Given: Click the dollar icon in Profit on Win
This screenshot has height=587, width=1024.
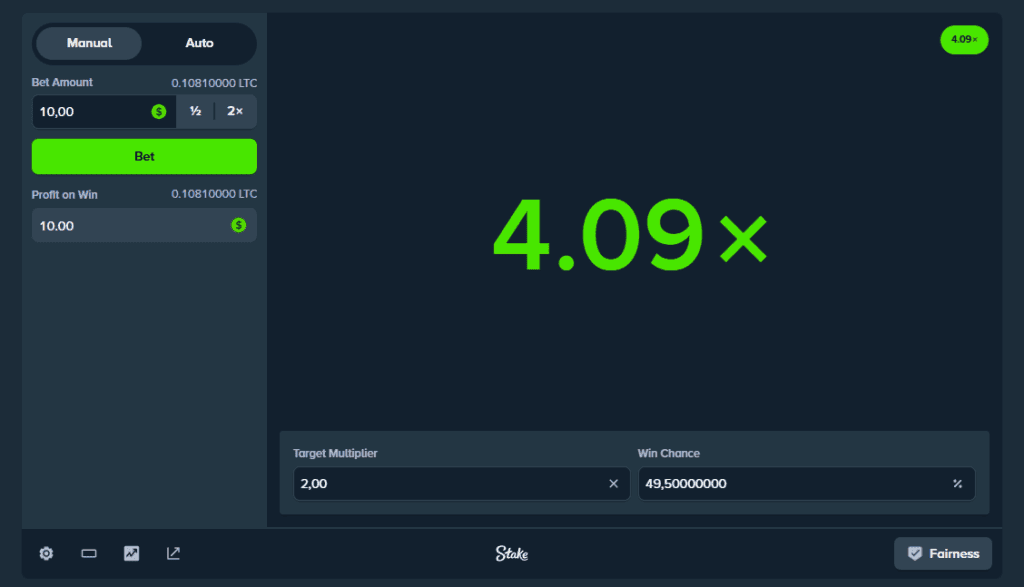Looking at the screenshot, I should (x=238, y=225).
